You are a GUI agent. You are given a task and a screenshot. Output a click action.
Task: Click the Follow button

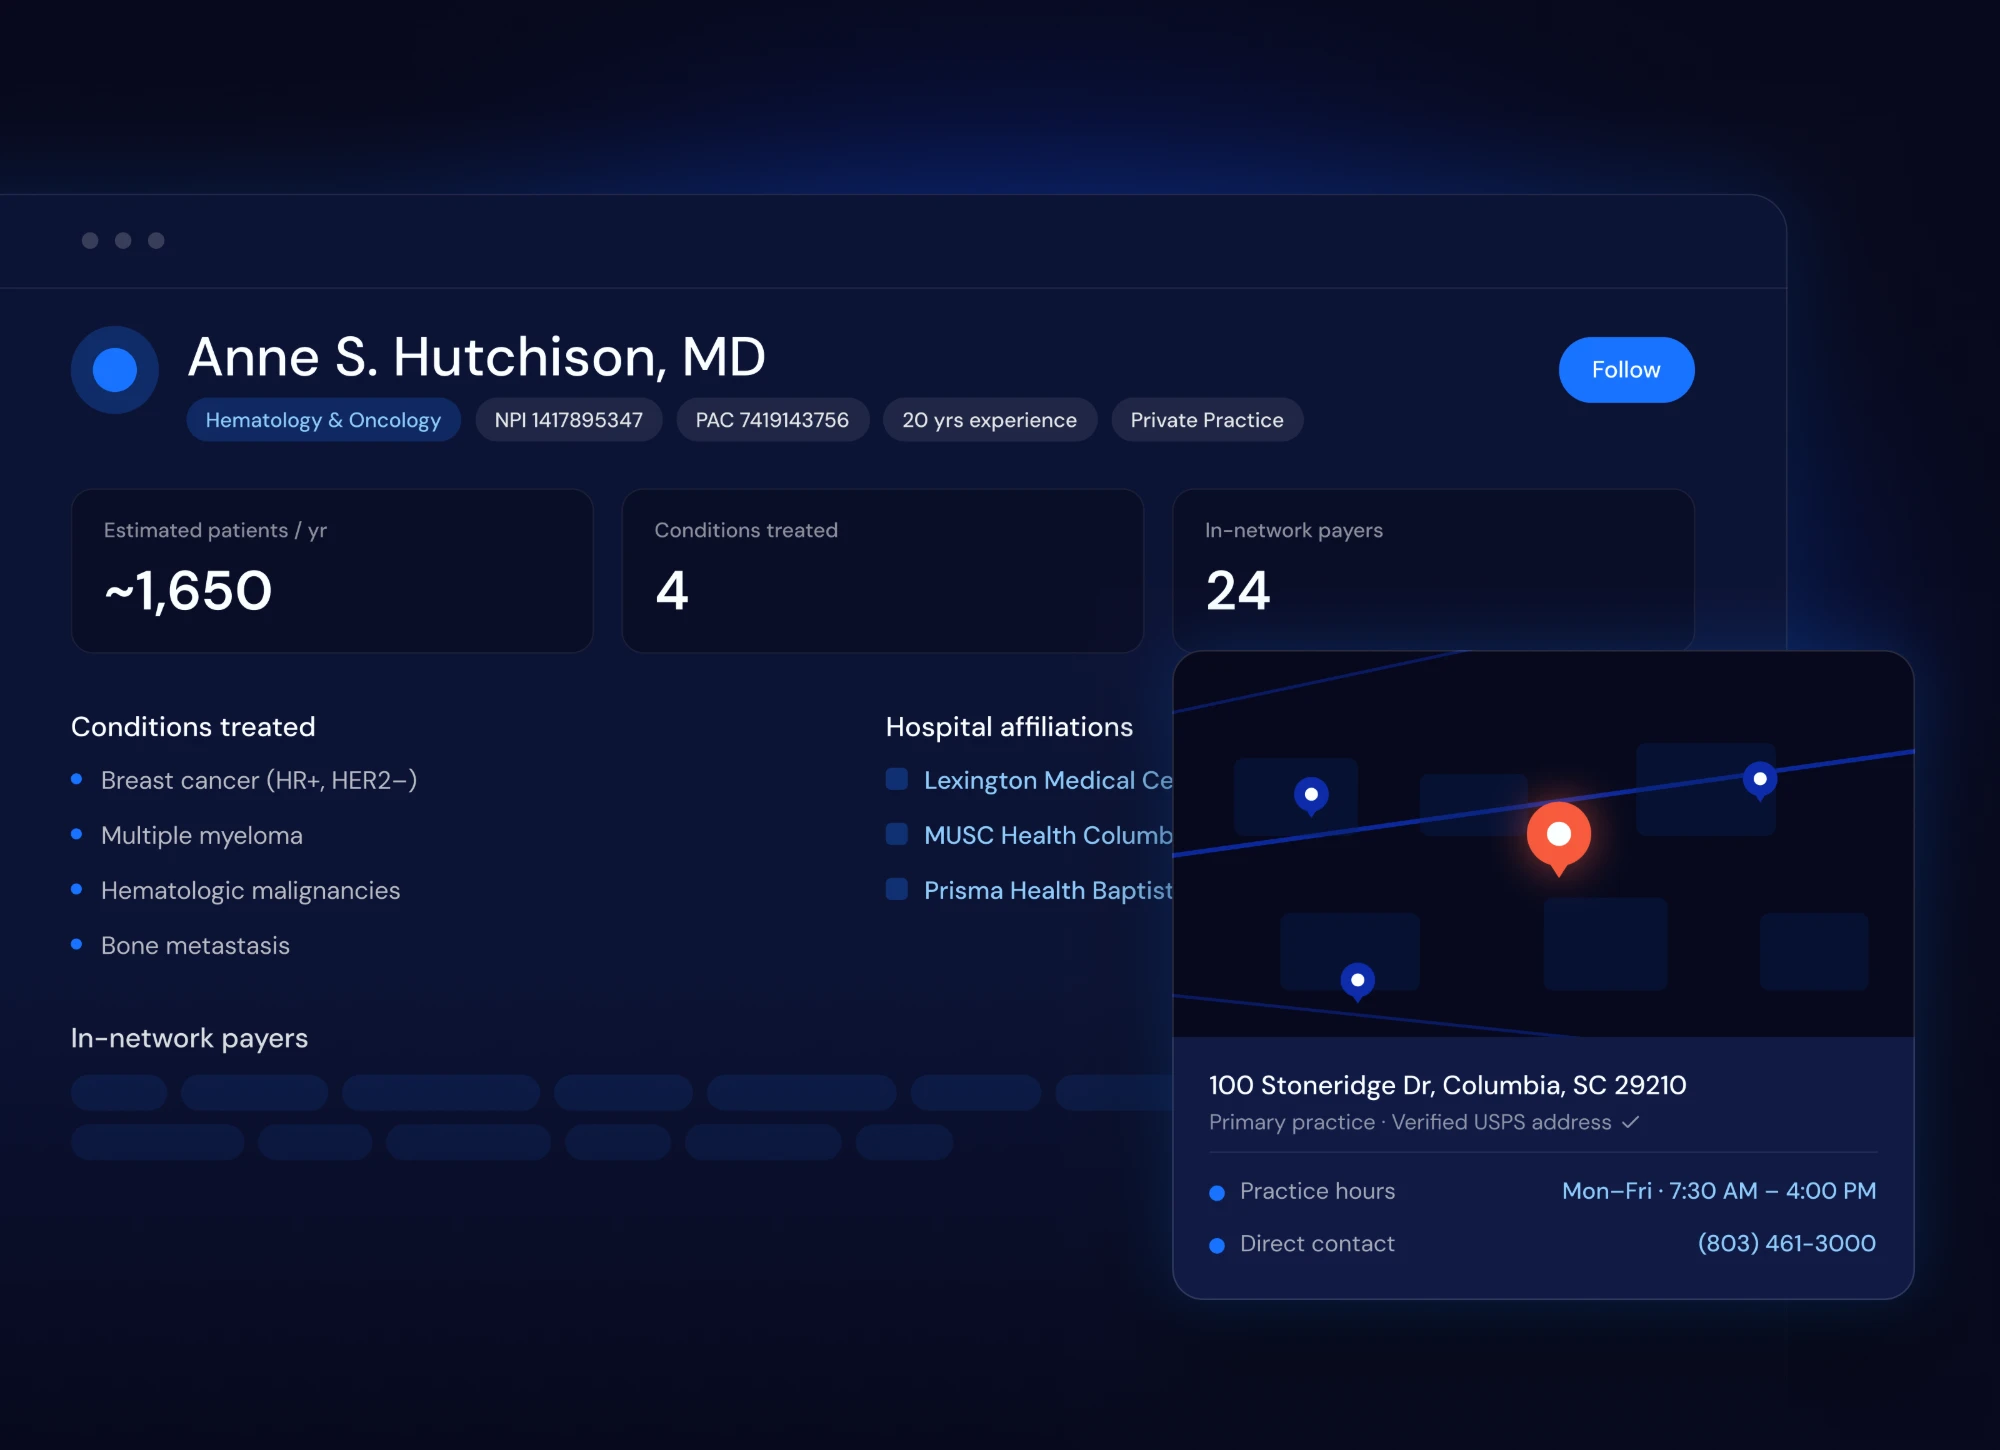pos(1626,370)
